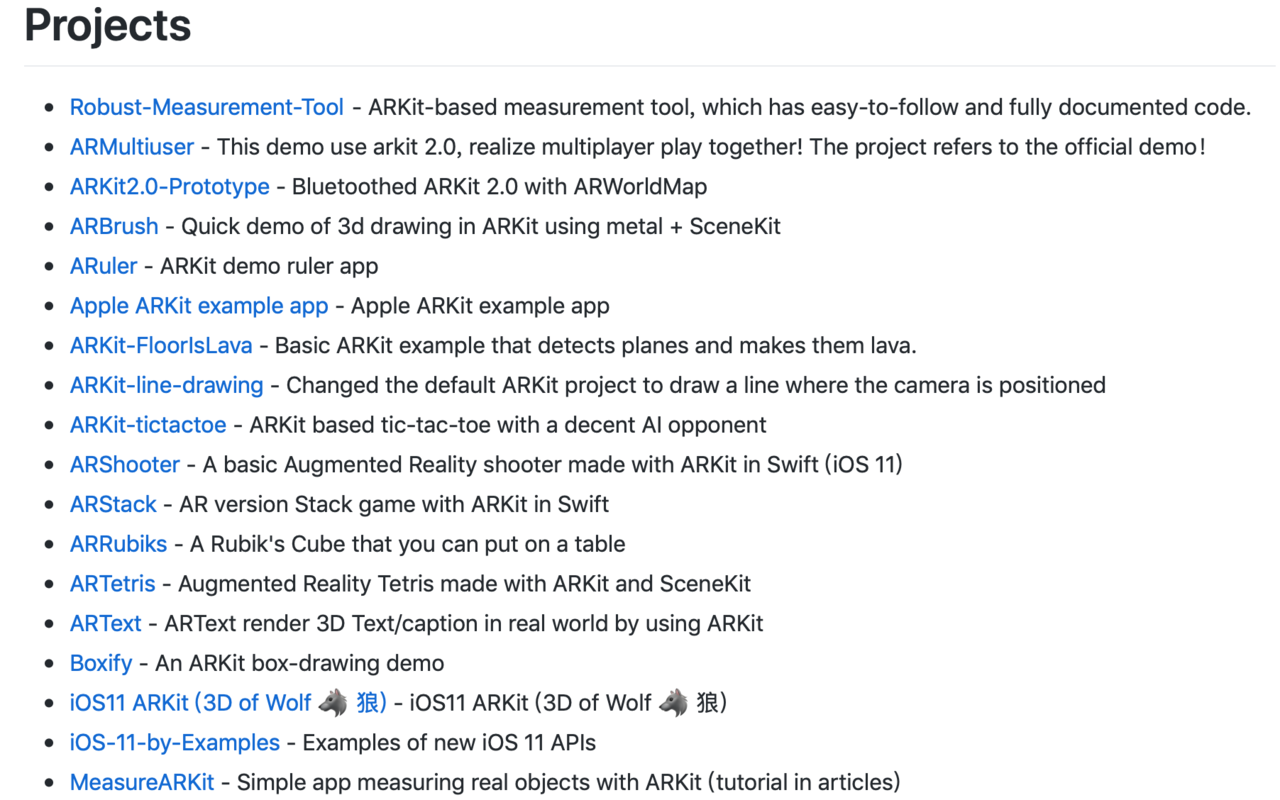Image resolution: width=1280 pixels, height=800 pixels.
Task: Open the ARMultiuser repository link
Action: pos(132,147)
